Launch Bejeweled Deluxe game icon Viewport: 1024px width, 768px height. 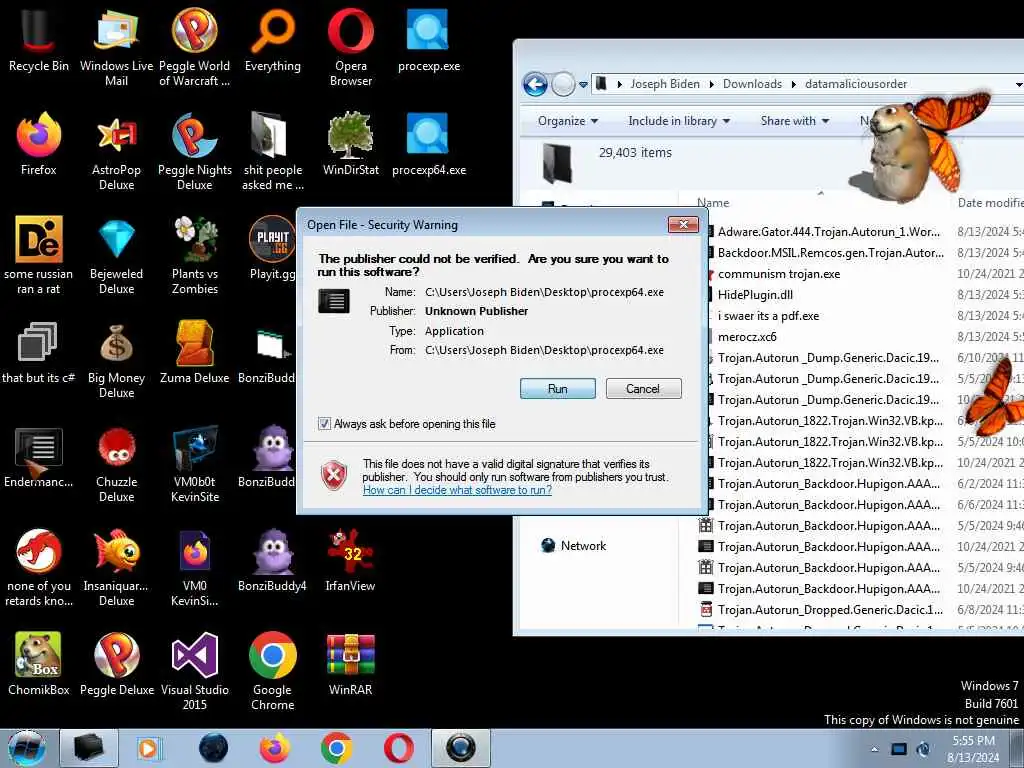(x=116, y=255)
